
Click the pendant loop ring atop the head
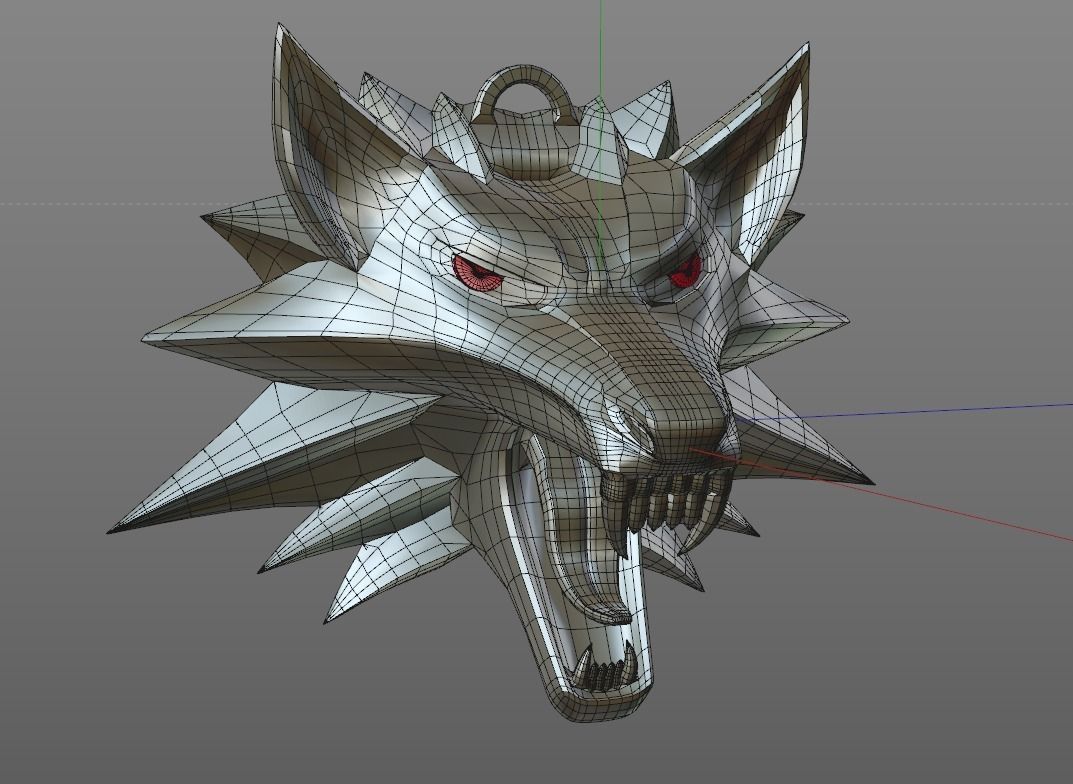point(526,94)
